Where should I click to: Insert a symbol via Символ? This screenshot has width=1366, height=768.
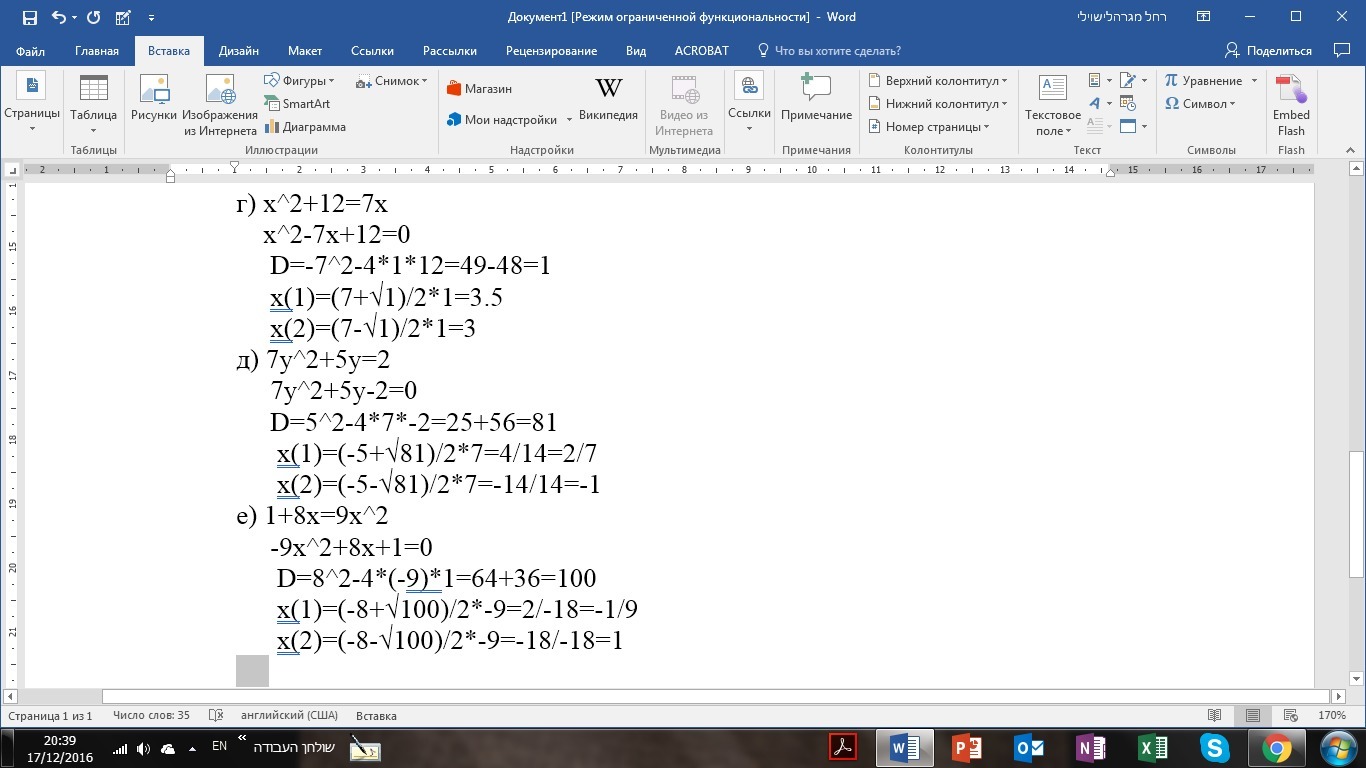(1200, 104)
